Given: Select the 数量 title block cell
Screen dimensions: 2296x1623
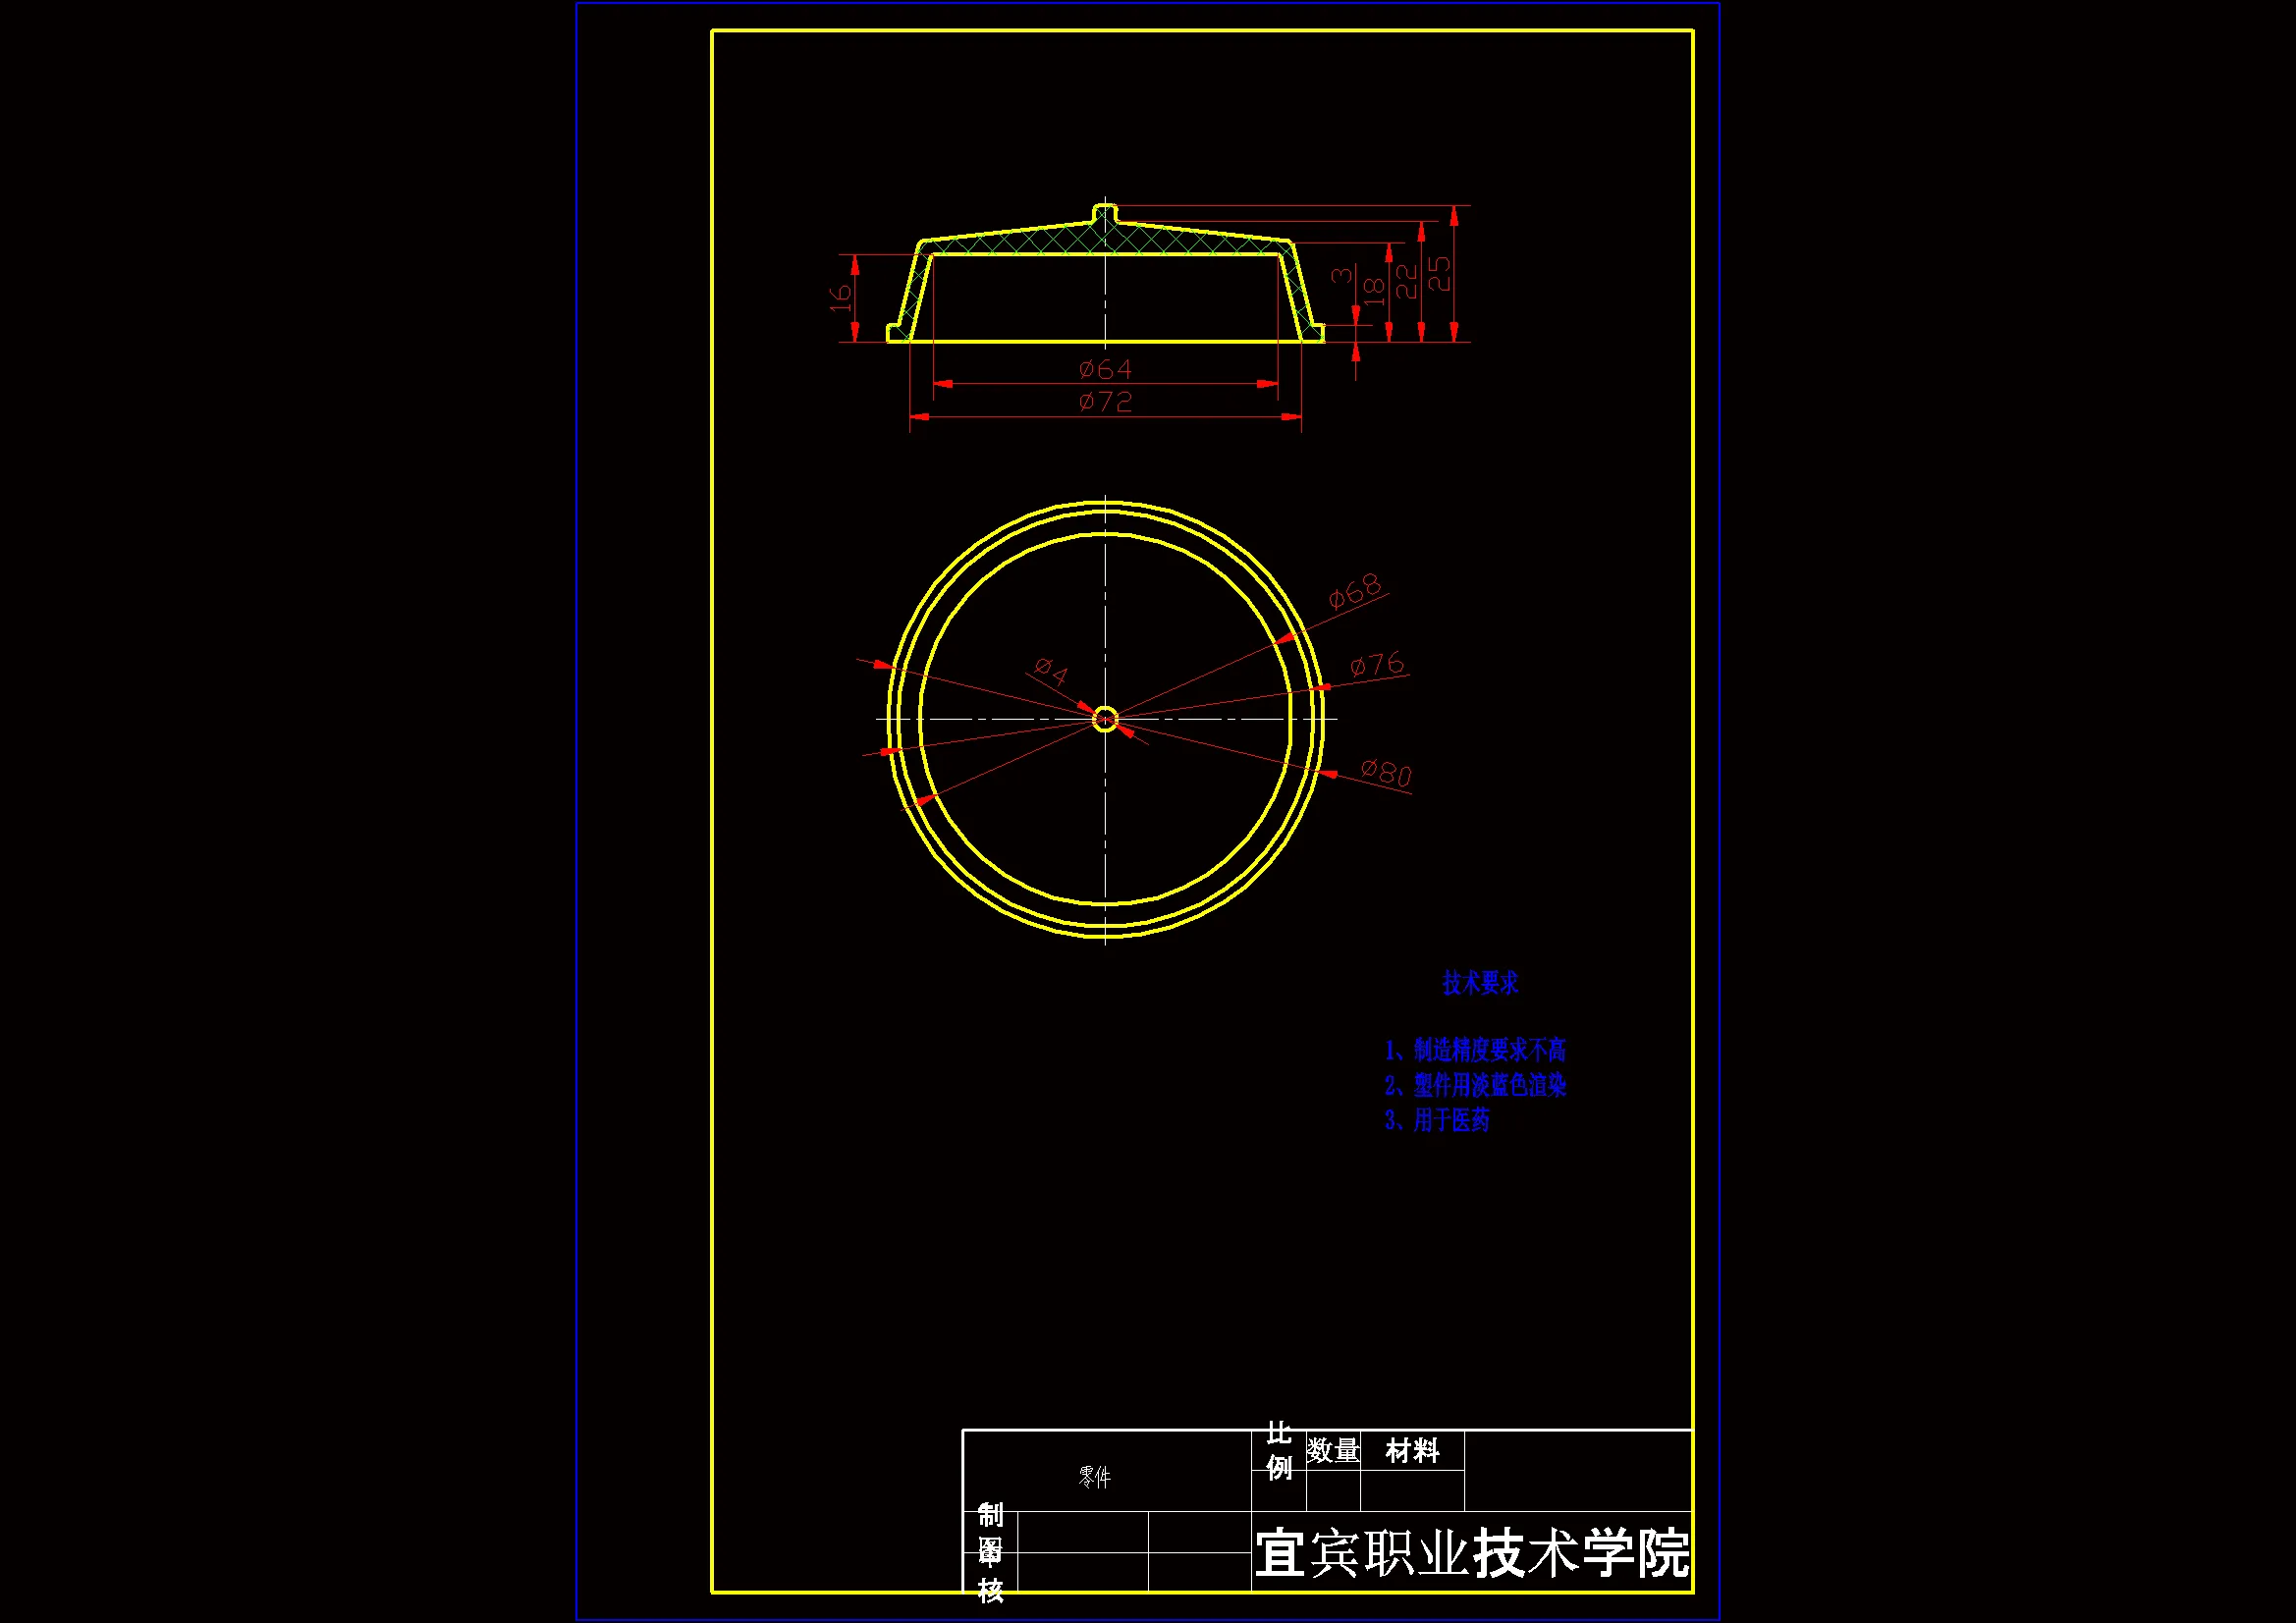Looking at the screenshot, I should pos(1333,1450).
